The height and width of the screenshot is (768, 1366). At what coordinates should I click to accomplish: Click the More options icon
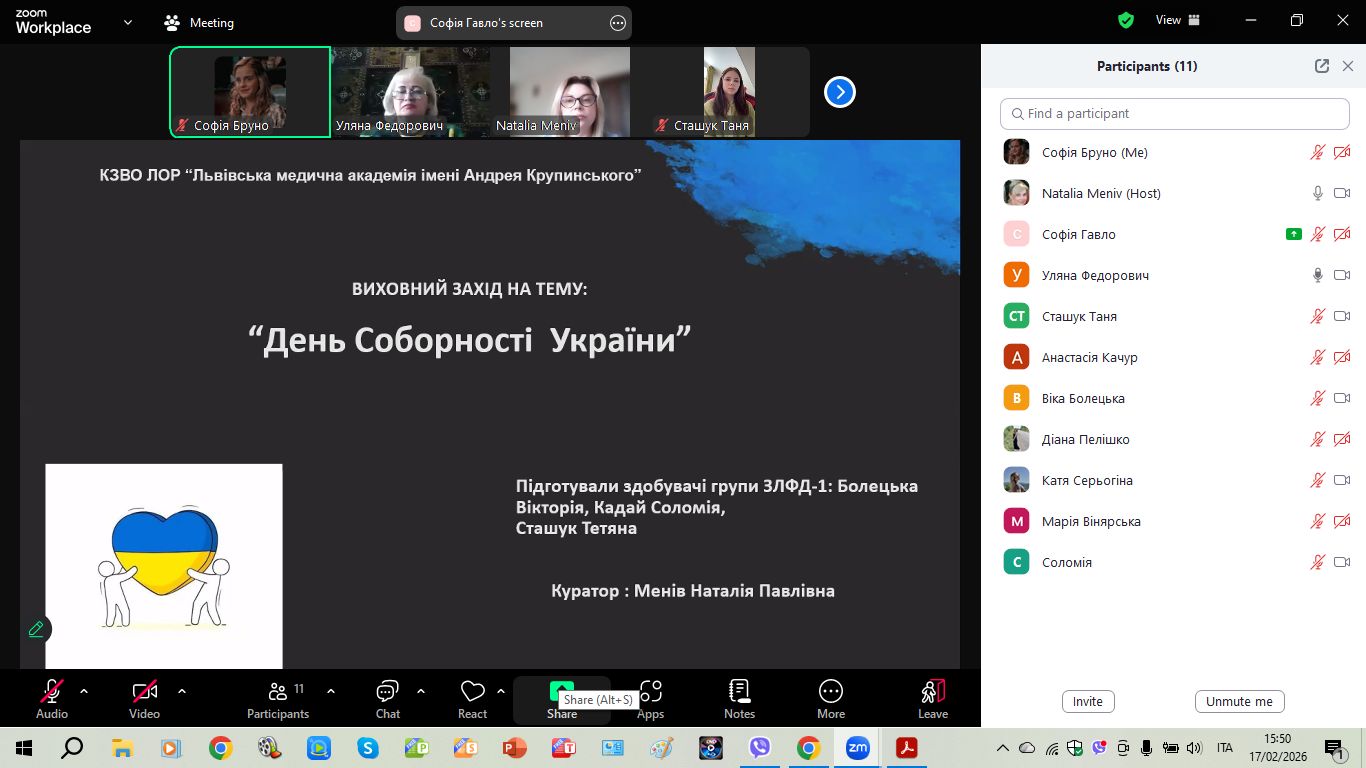[x=830, y=699]
